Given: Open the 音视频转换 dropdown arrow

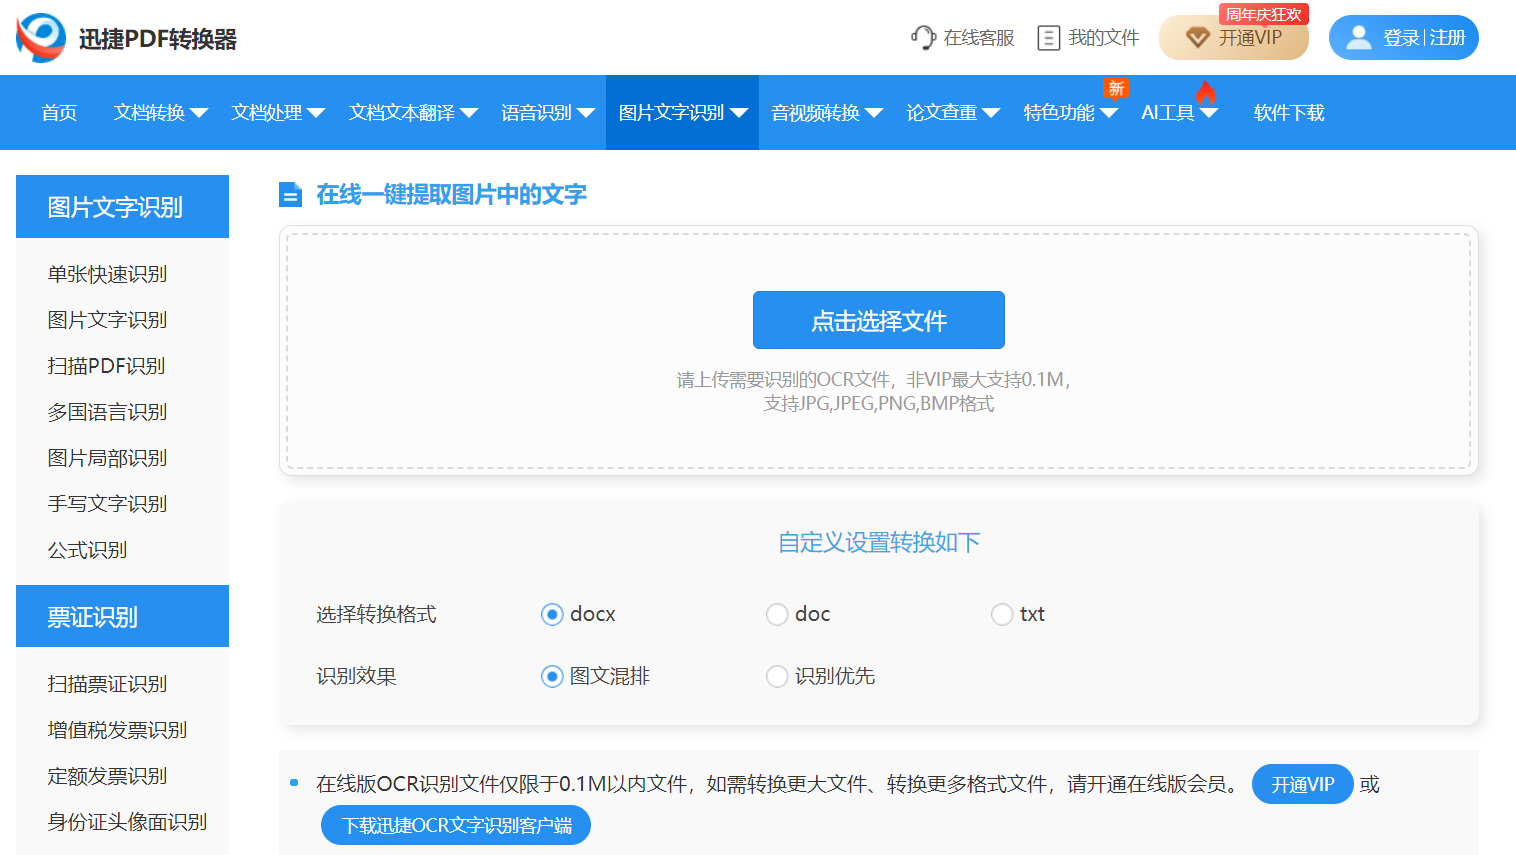Looking at the screenshot, I should pos(873,113).
